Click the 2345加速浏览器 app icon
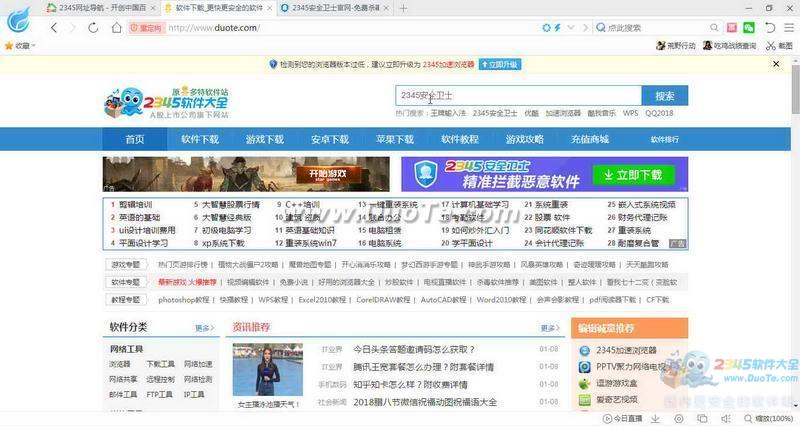Viewport: 800px width, 426px height. point(584,350)
